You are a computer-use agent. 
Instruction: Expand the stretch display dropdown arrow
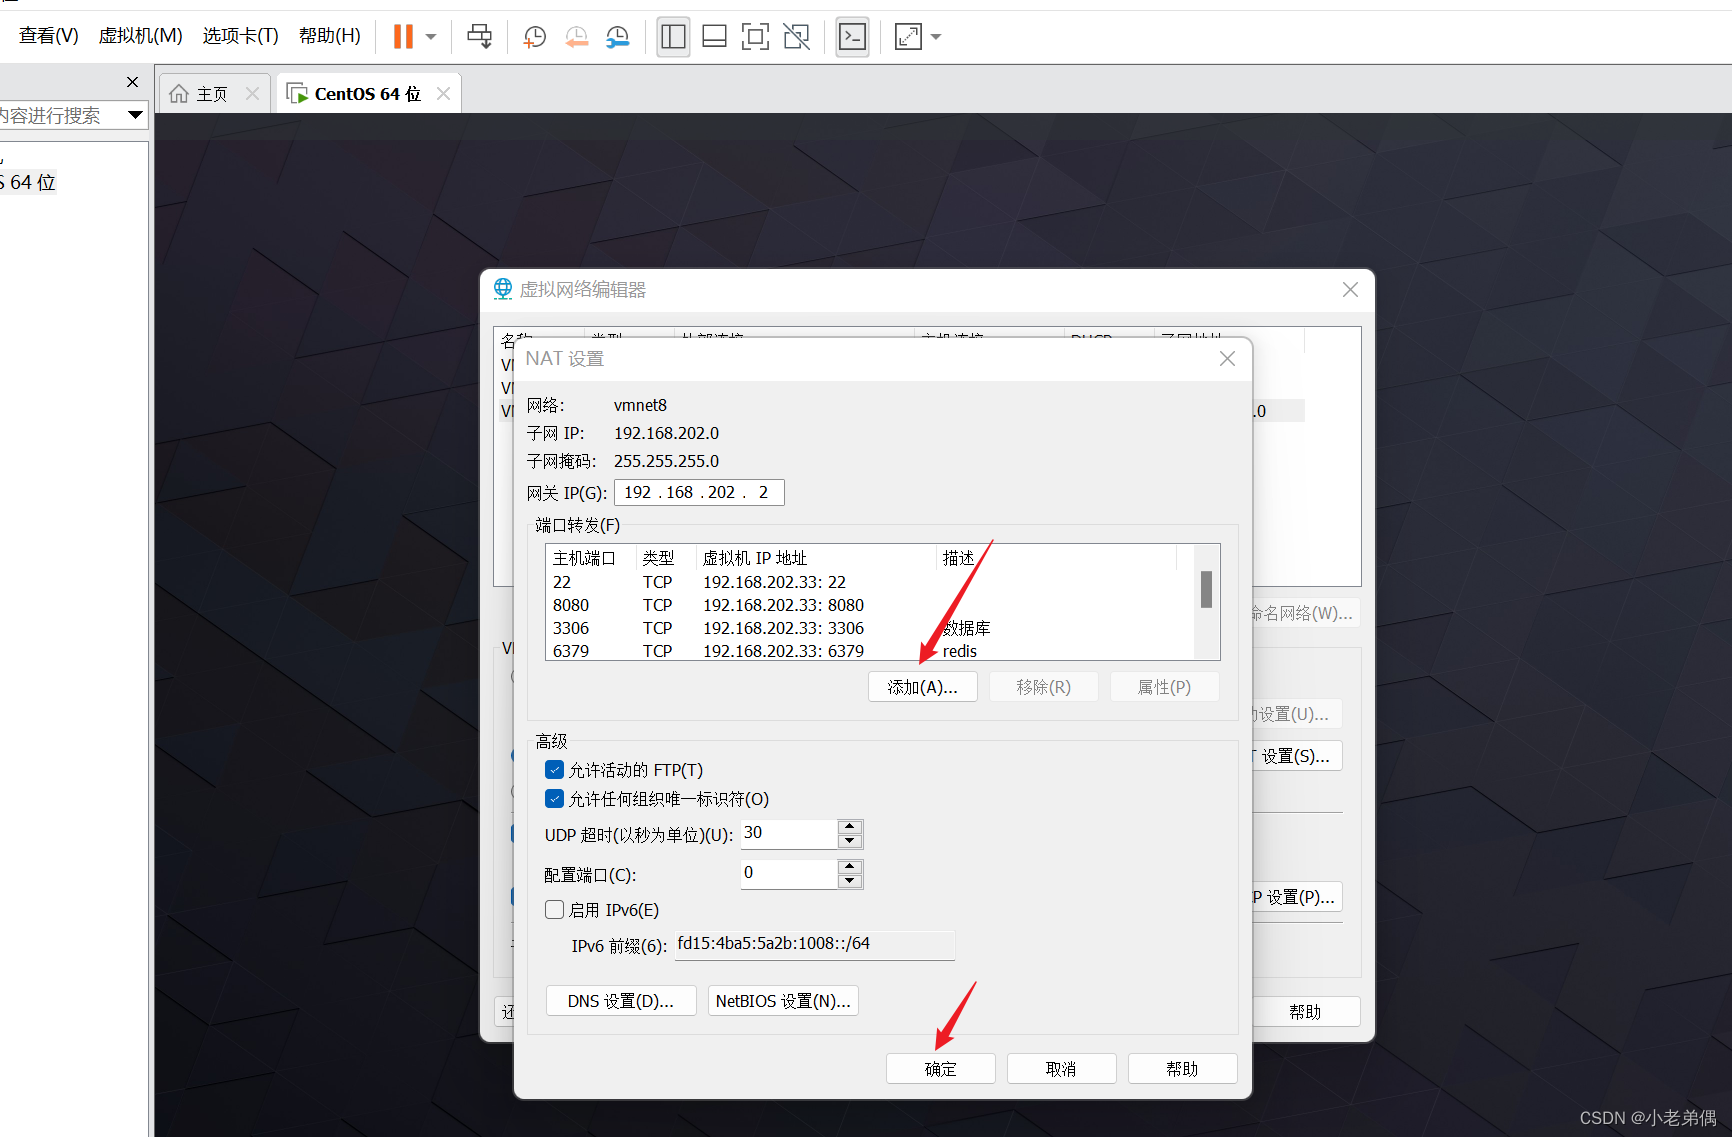click(936, 37)
